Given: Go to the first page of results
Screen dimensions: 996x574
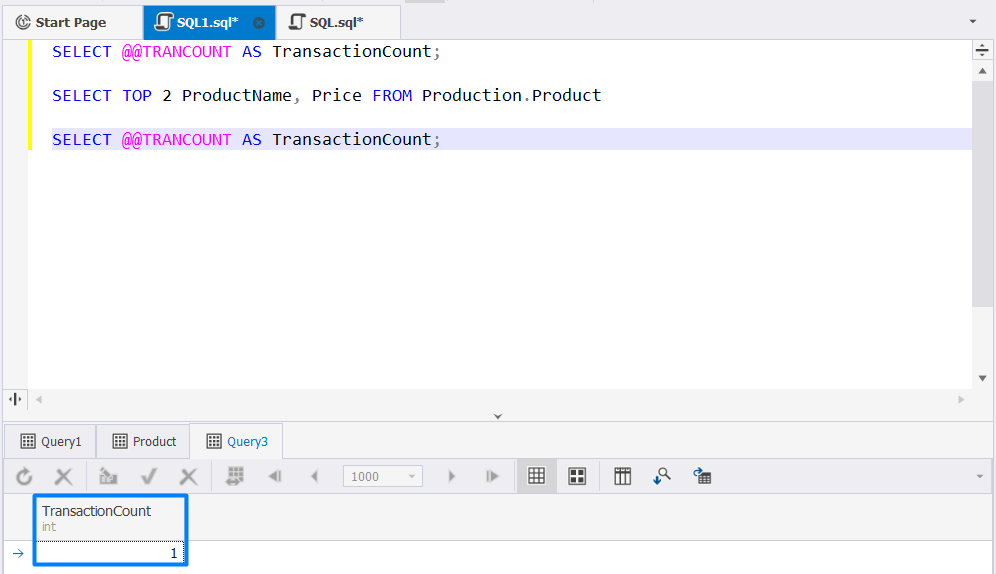Looking at the screenshot, I should pos(275,476).
